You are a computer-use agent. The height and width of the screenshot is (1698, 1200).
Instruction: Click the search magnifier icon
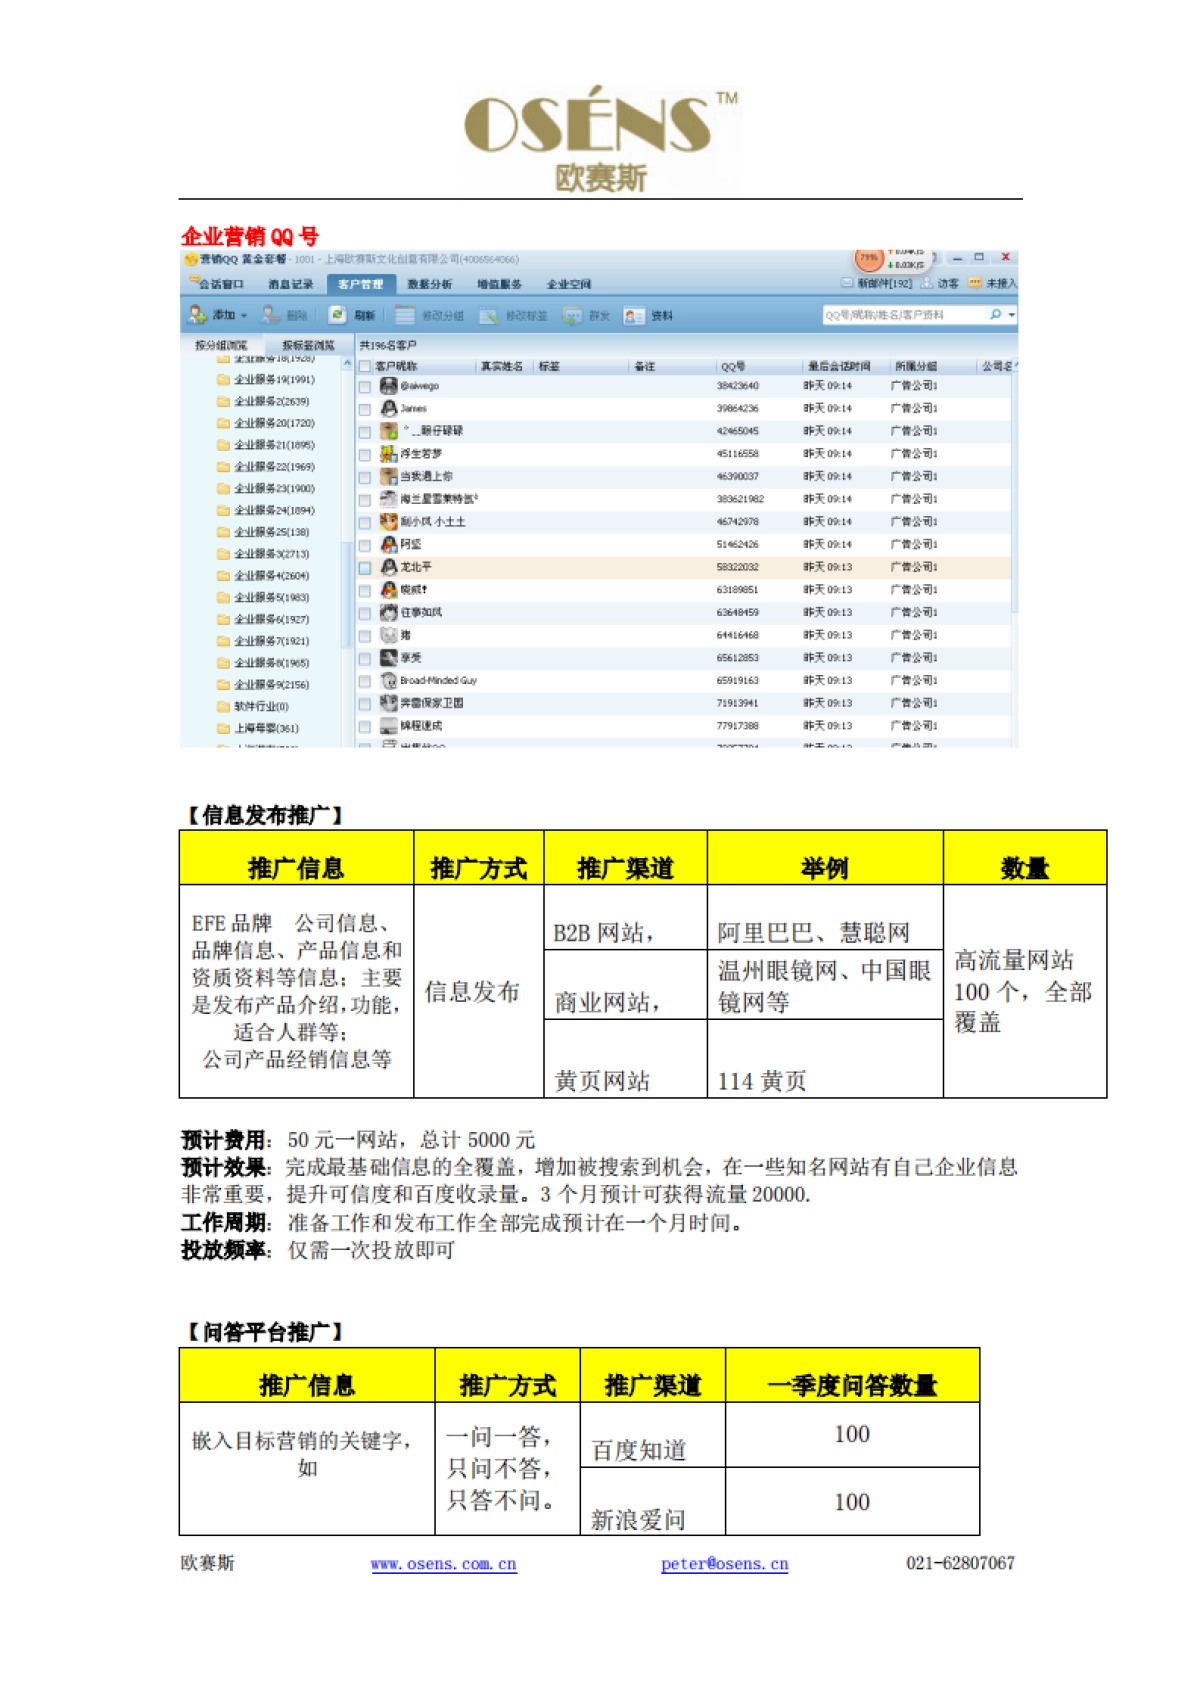point(995,314)
